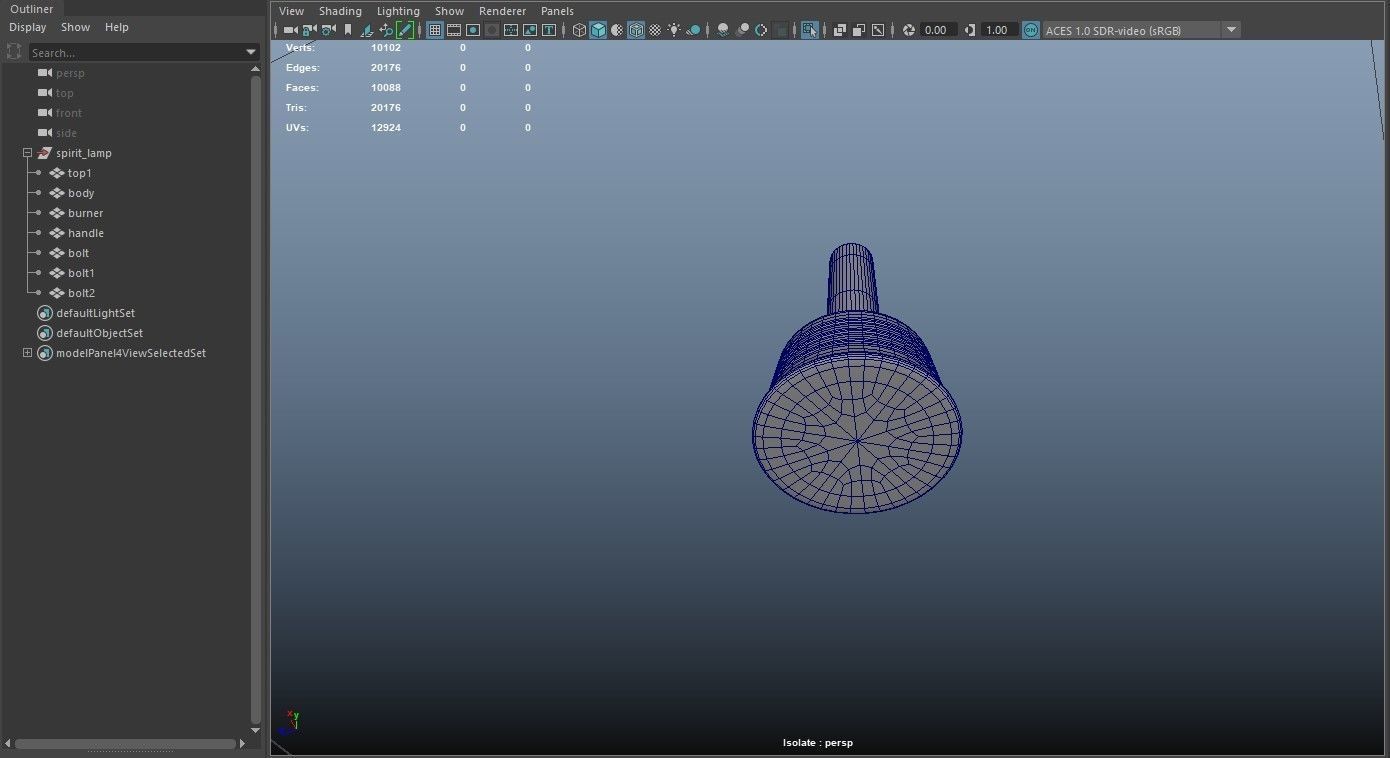This screenshot has height=758, width=1390.
Task: Select the bolt2 mesh in Outliner
Action: (82, 293)
